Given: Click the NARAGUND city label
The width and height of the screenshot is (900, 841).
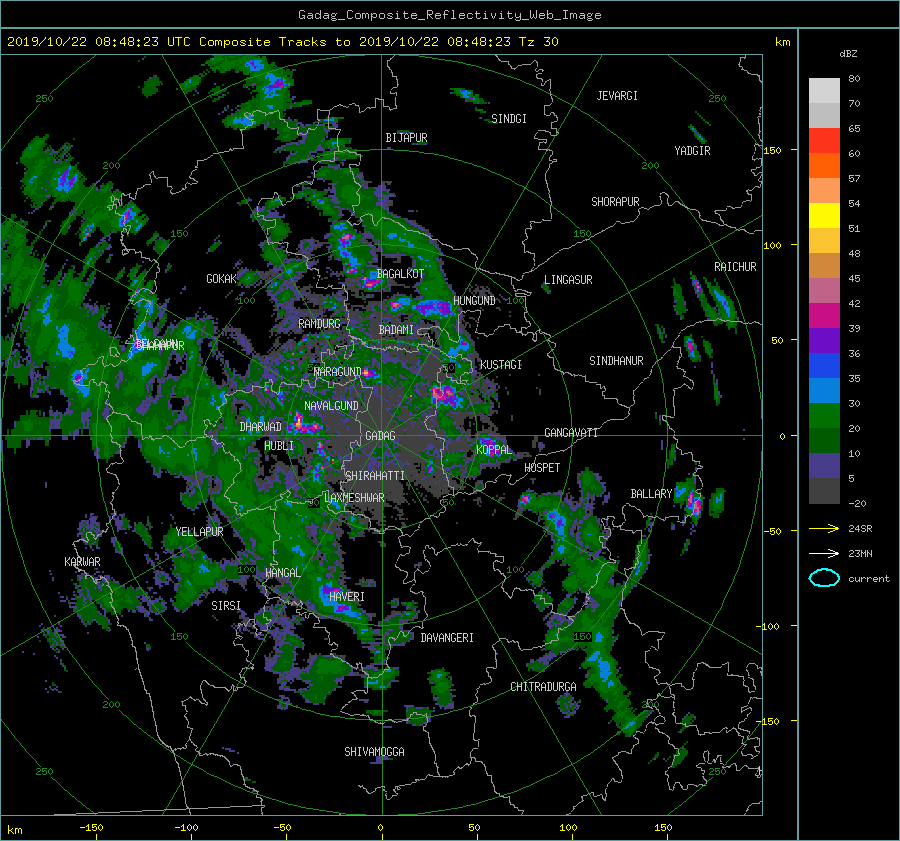Looking at the screenshot, I should point(338,372).
